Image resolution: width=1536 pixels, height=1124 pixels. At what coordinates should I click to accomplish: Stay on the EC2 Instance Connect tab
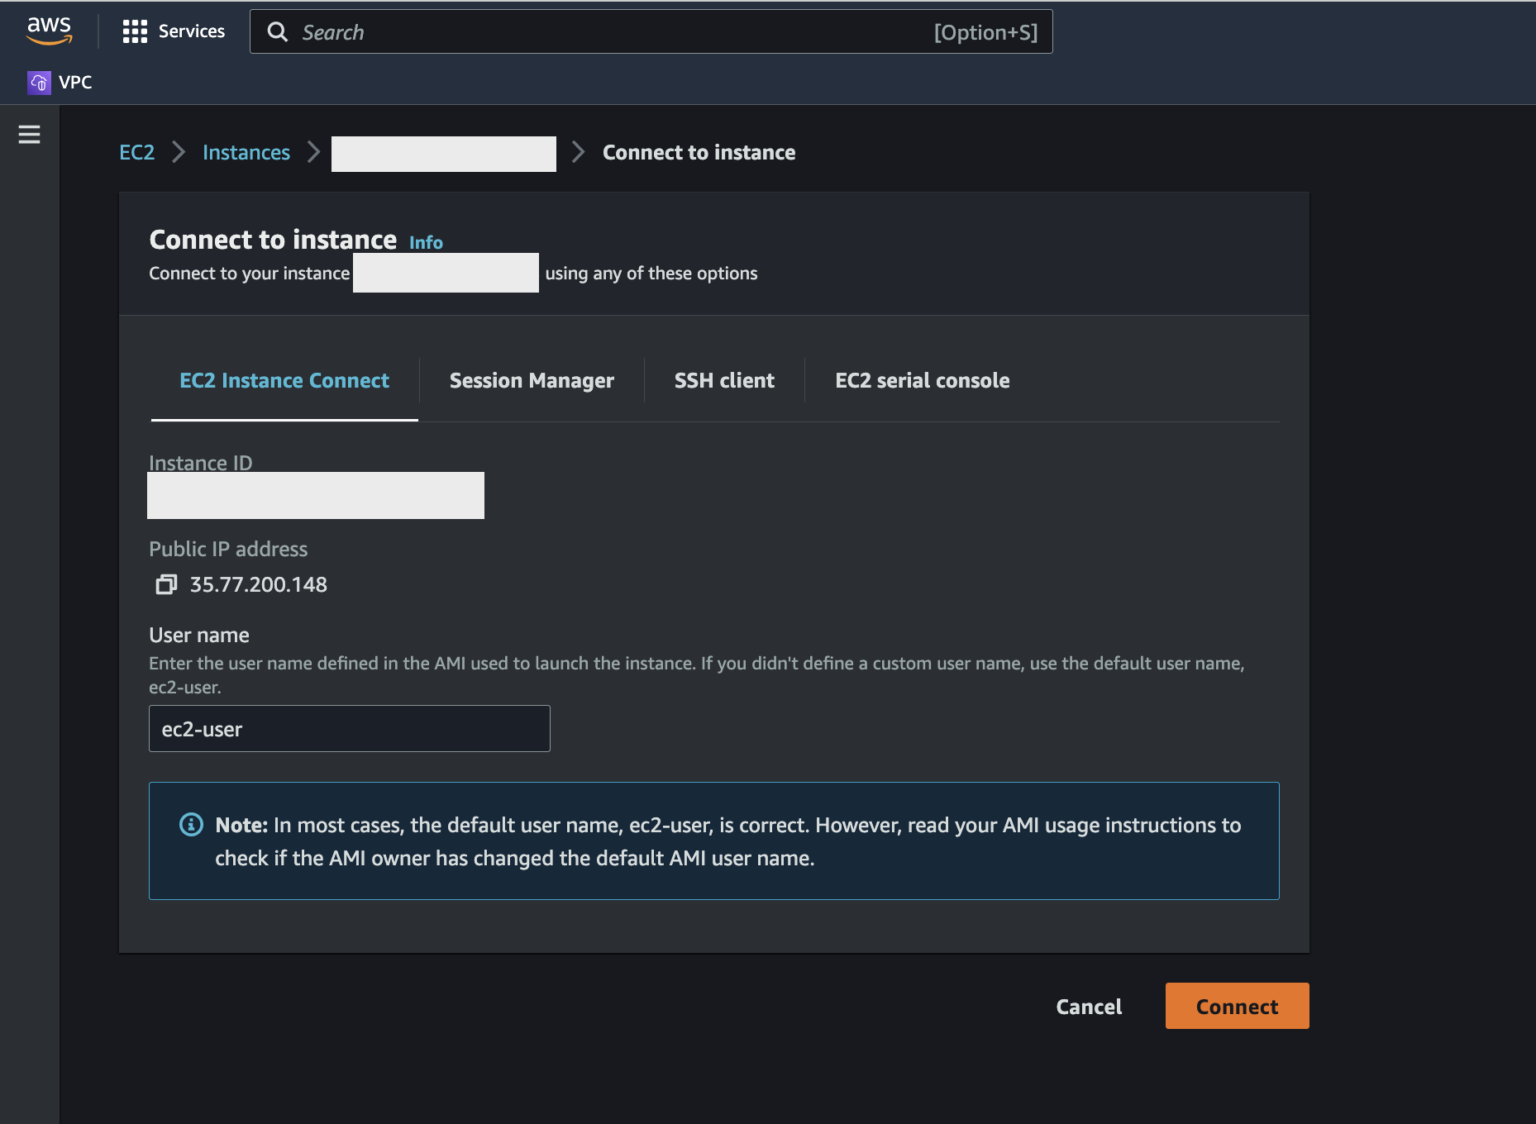click(284, 380)
